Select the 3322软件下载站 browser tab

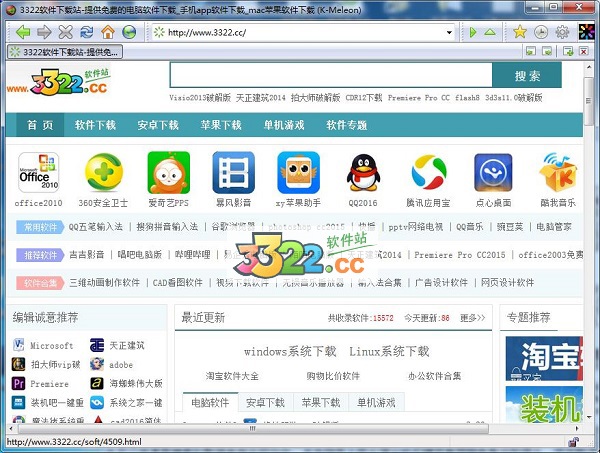65,52
